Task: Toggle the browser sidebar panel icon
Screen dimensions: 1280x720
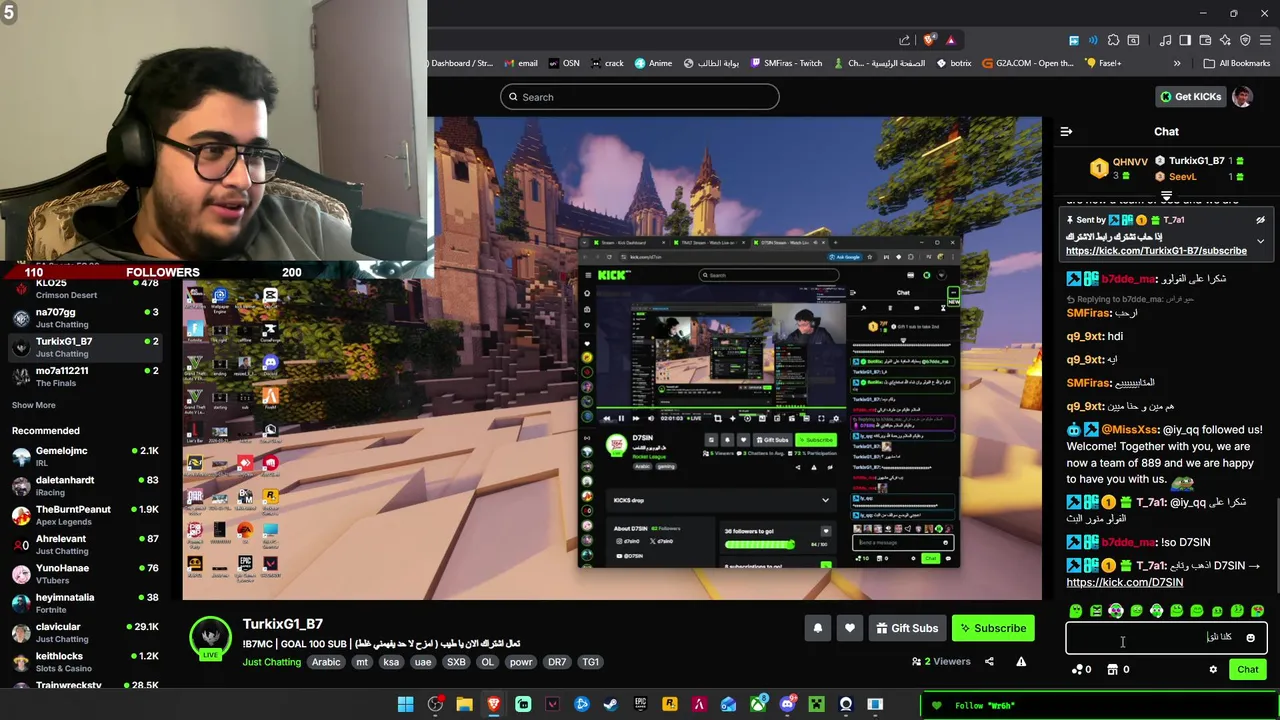Action: tap(1185, 40)
